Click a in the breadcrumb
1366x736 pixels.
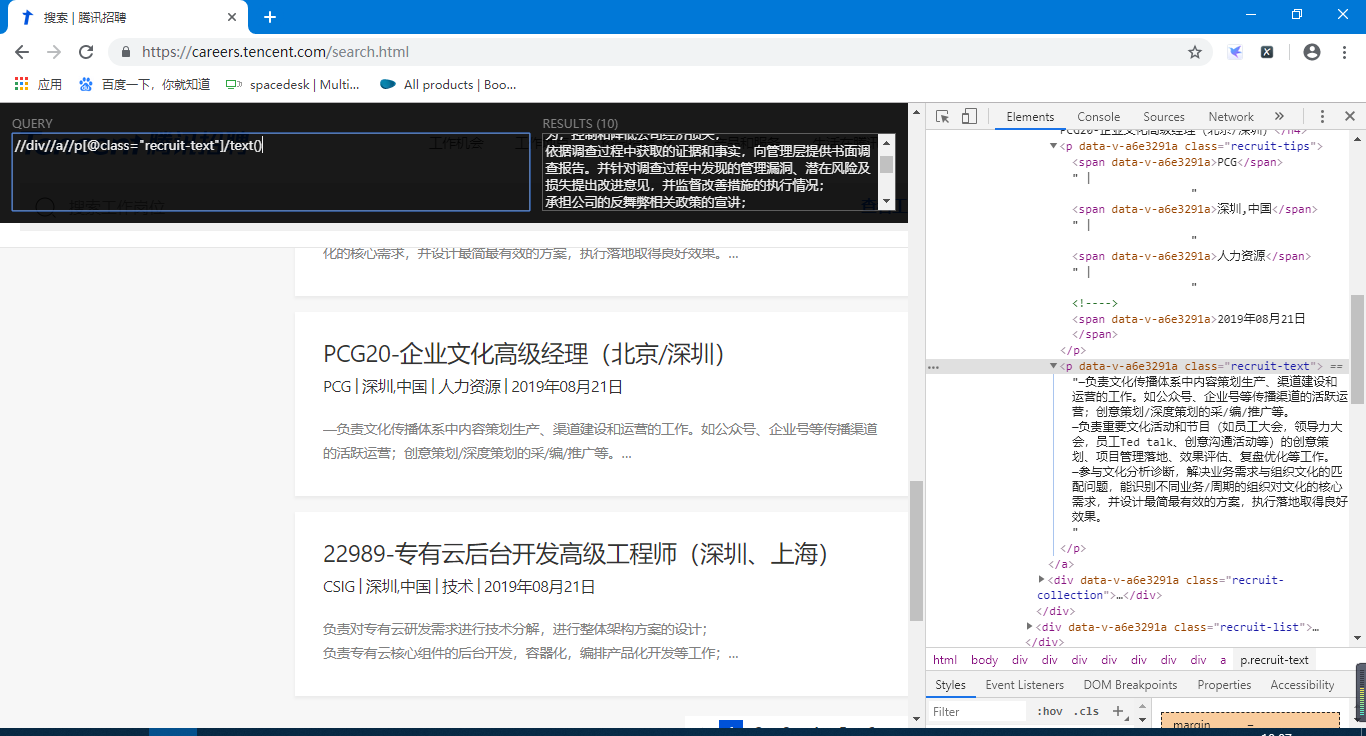1222,660
